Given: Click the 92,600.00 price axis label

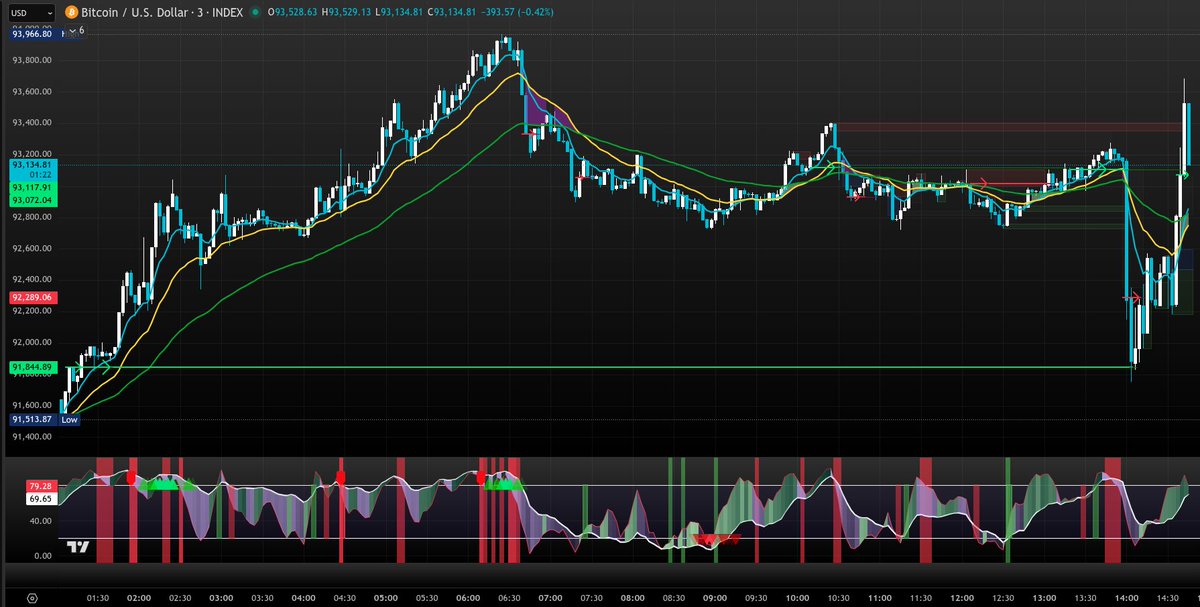Looking at the screenshot, I should point(31,248).
